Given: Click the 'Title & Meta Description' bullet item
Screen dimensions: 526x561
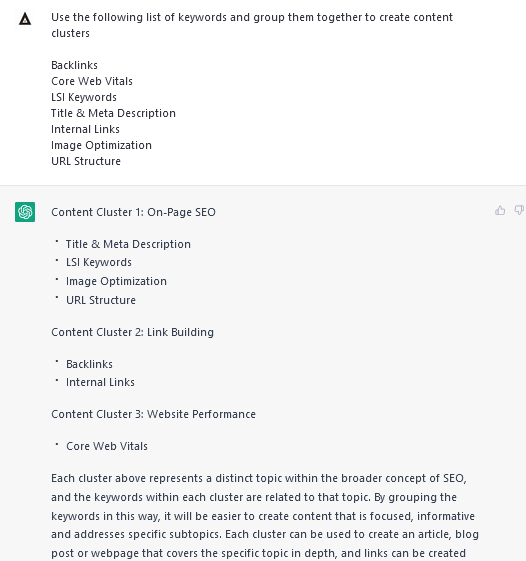Looking at the screenshot, I should point(128,244).
